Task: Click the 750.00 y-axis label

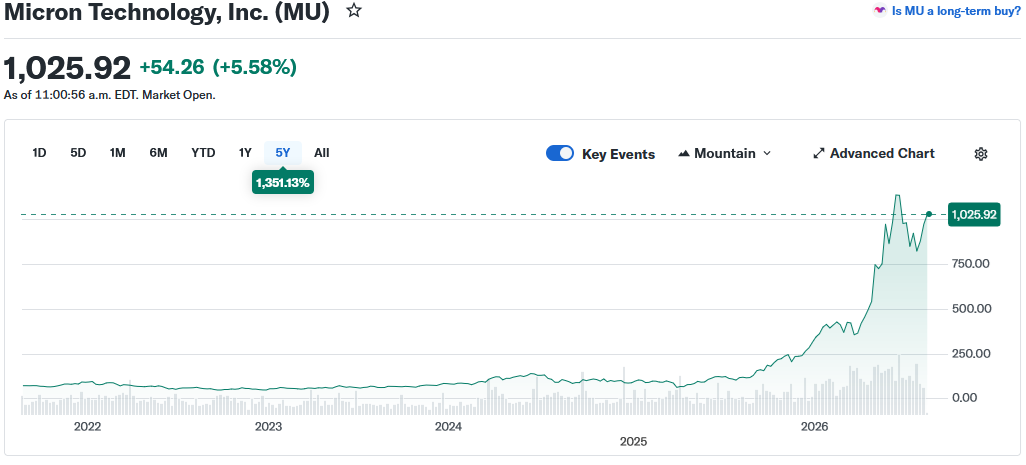Action: 971,264
